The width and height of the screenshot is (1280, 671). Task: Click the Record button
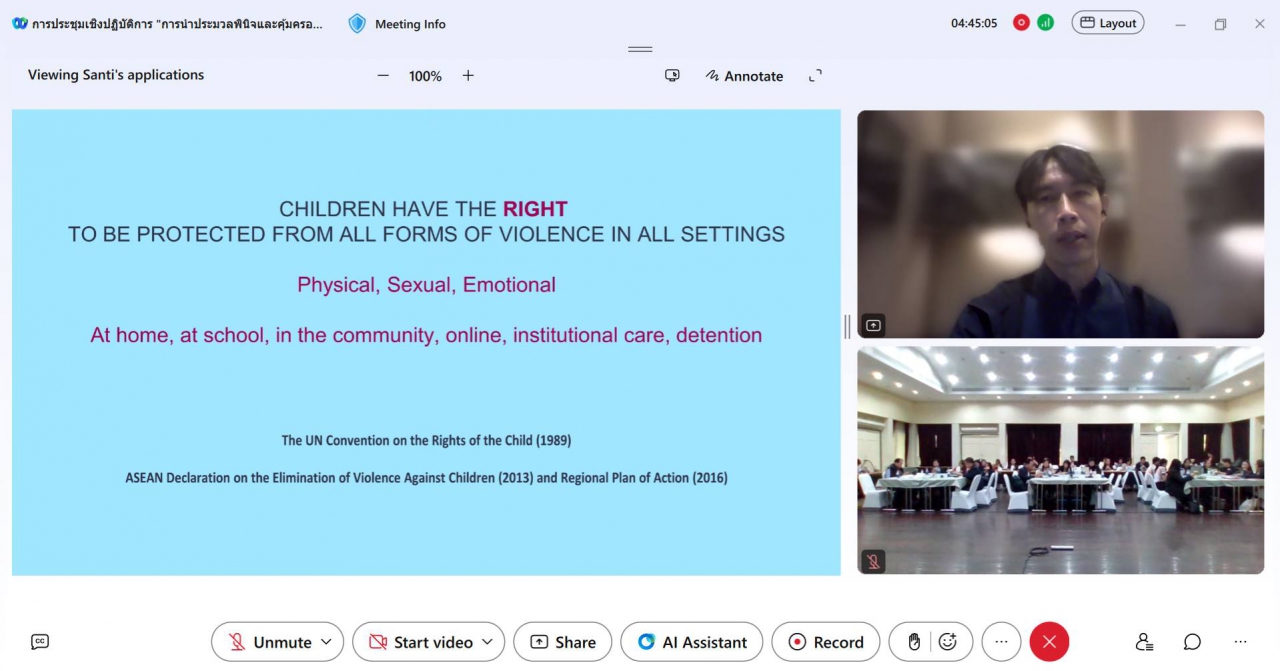826,642
